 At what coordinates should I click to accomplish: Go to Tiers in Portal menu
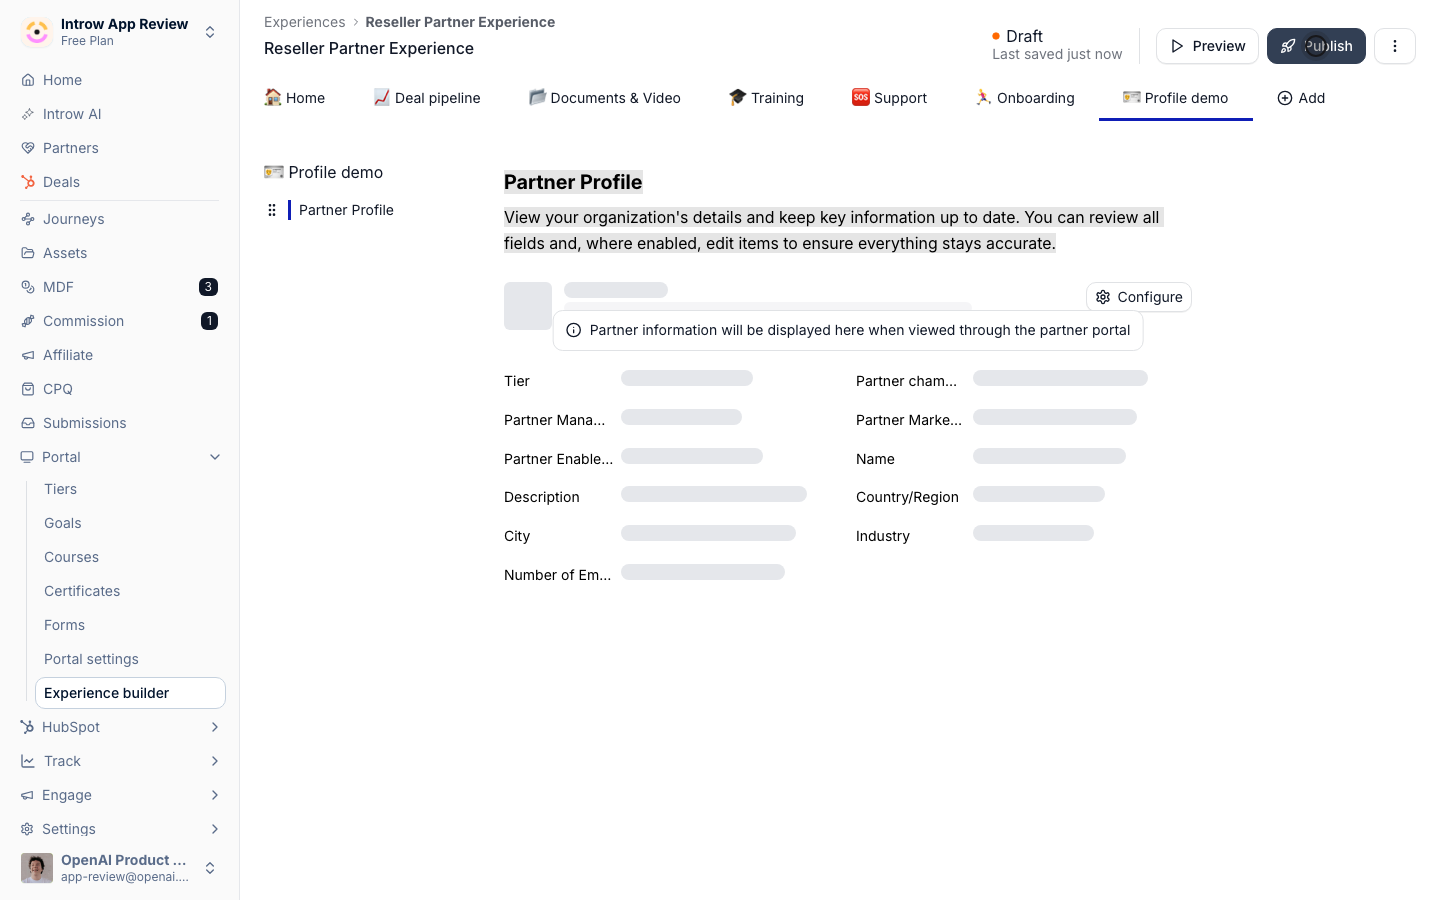point(60,489)
